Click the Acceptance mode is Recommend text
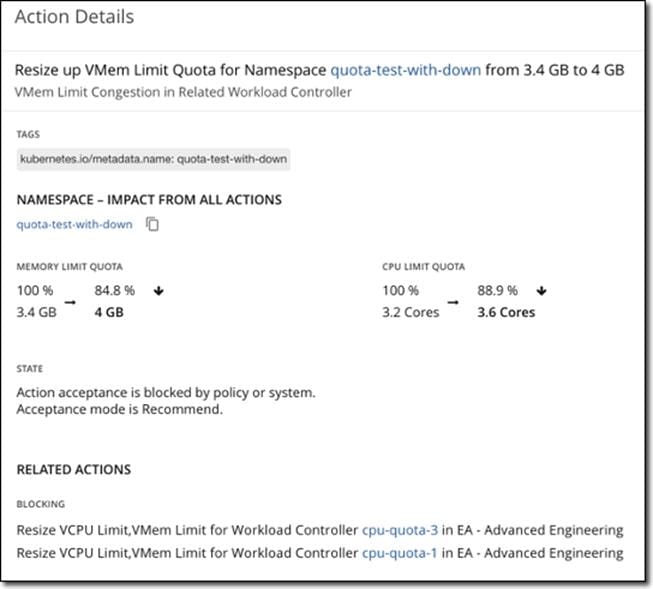 120,409
